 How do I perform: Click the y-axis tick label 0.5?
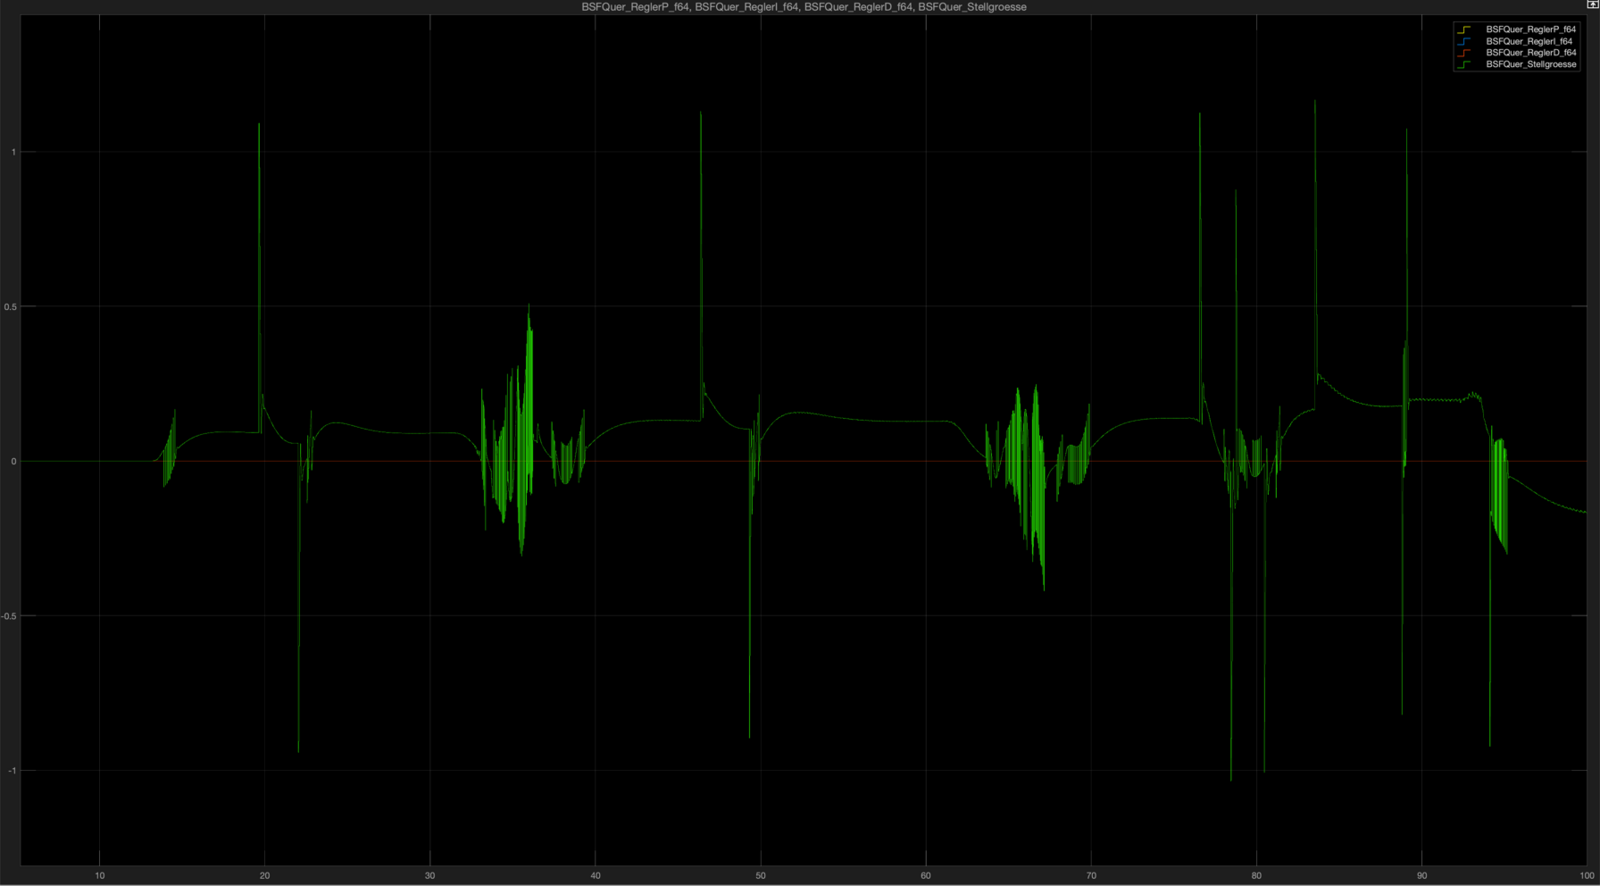click(x=11, y=307)
